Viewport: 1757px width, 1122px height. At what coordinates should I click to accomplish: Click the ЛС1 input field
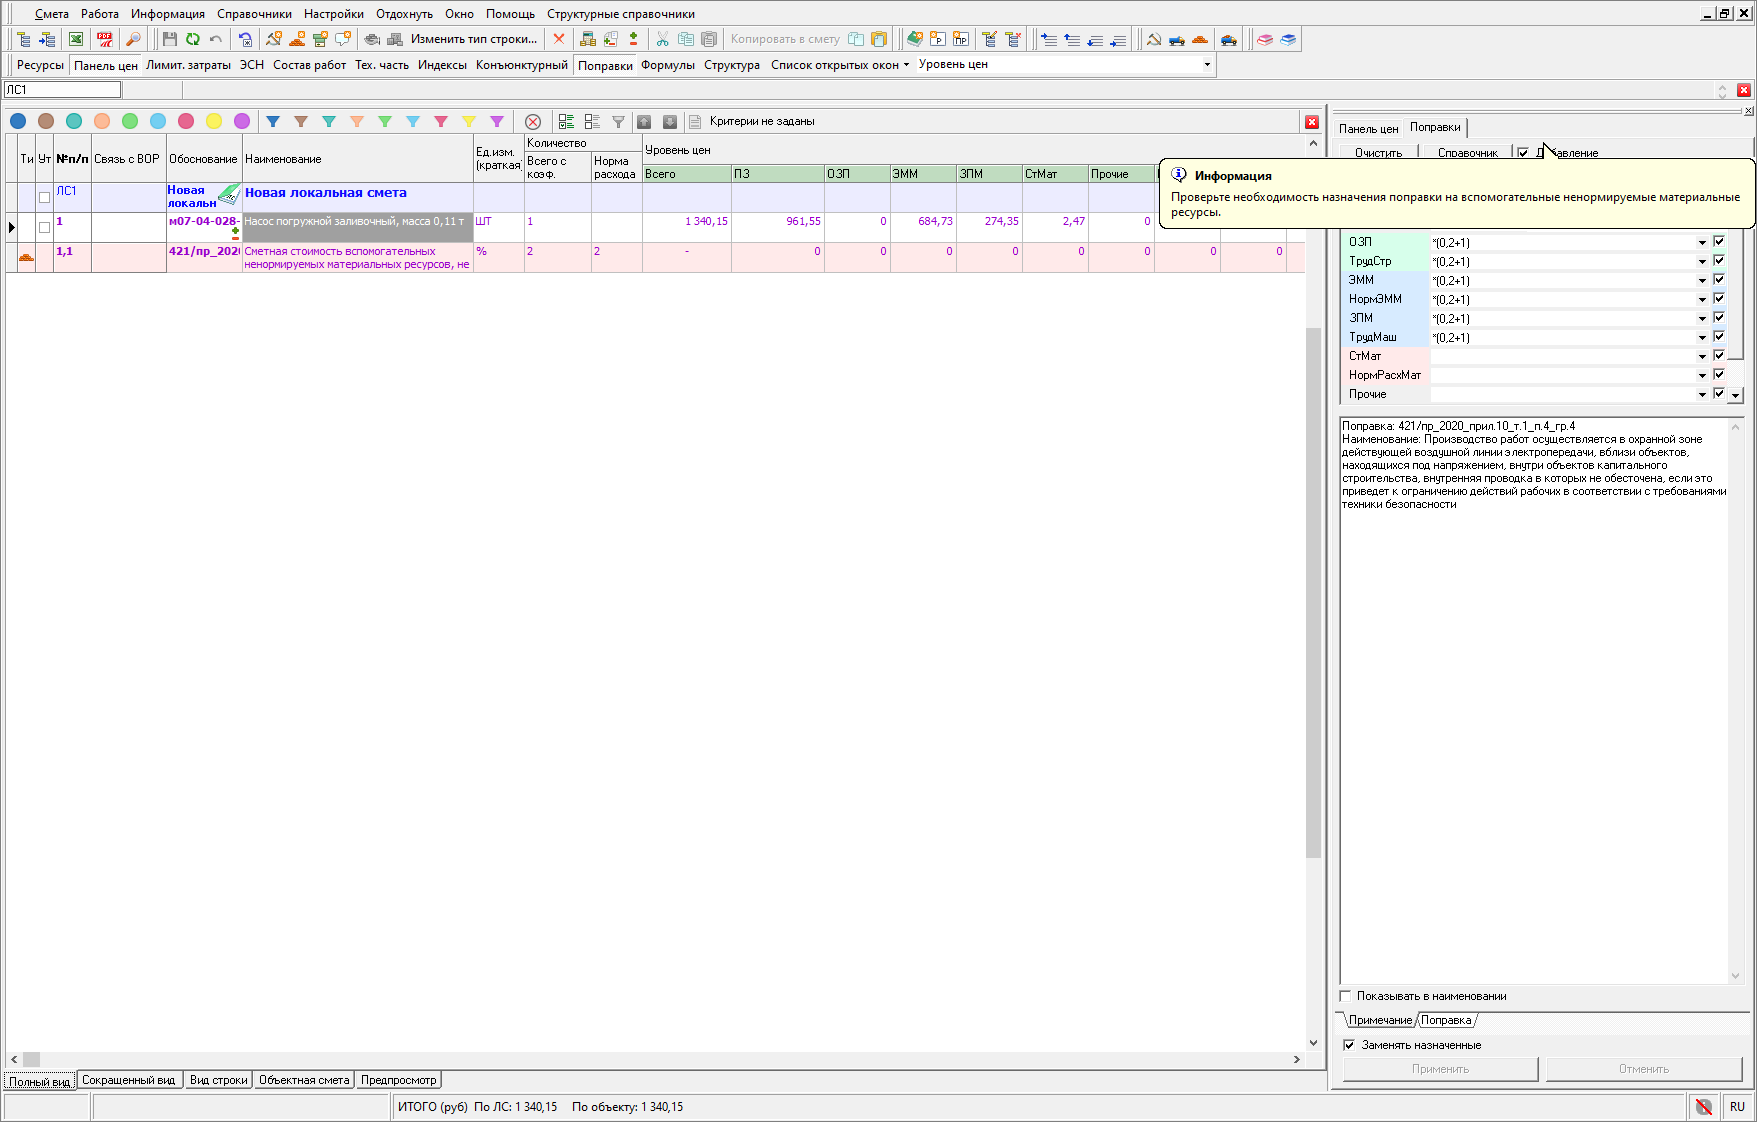[62, 90]
